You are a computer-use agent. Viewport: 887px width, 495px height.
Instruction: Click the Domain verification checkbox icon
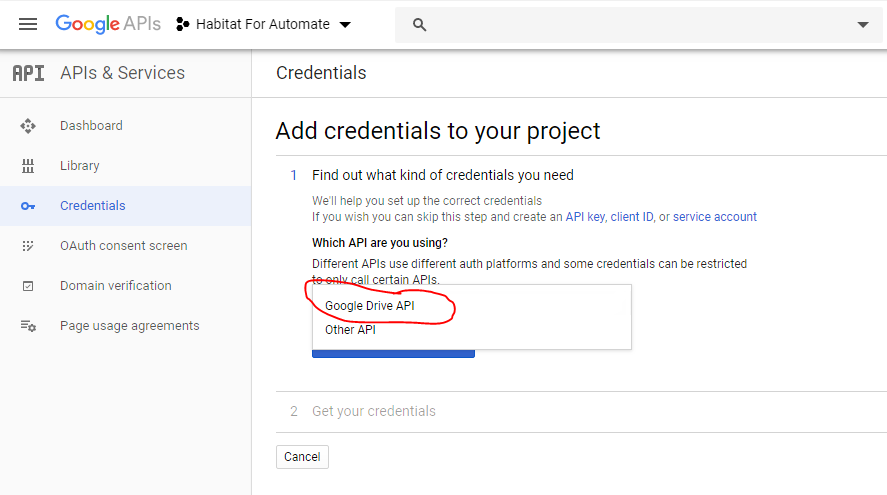pos(28,286)
